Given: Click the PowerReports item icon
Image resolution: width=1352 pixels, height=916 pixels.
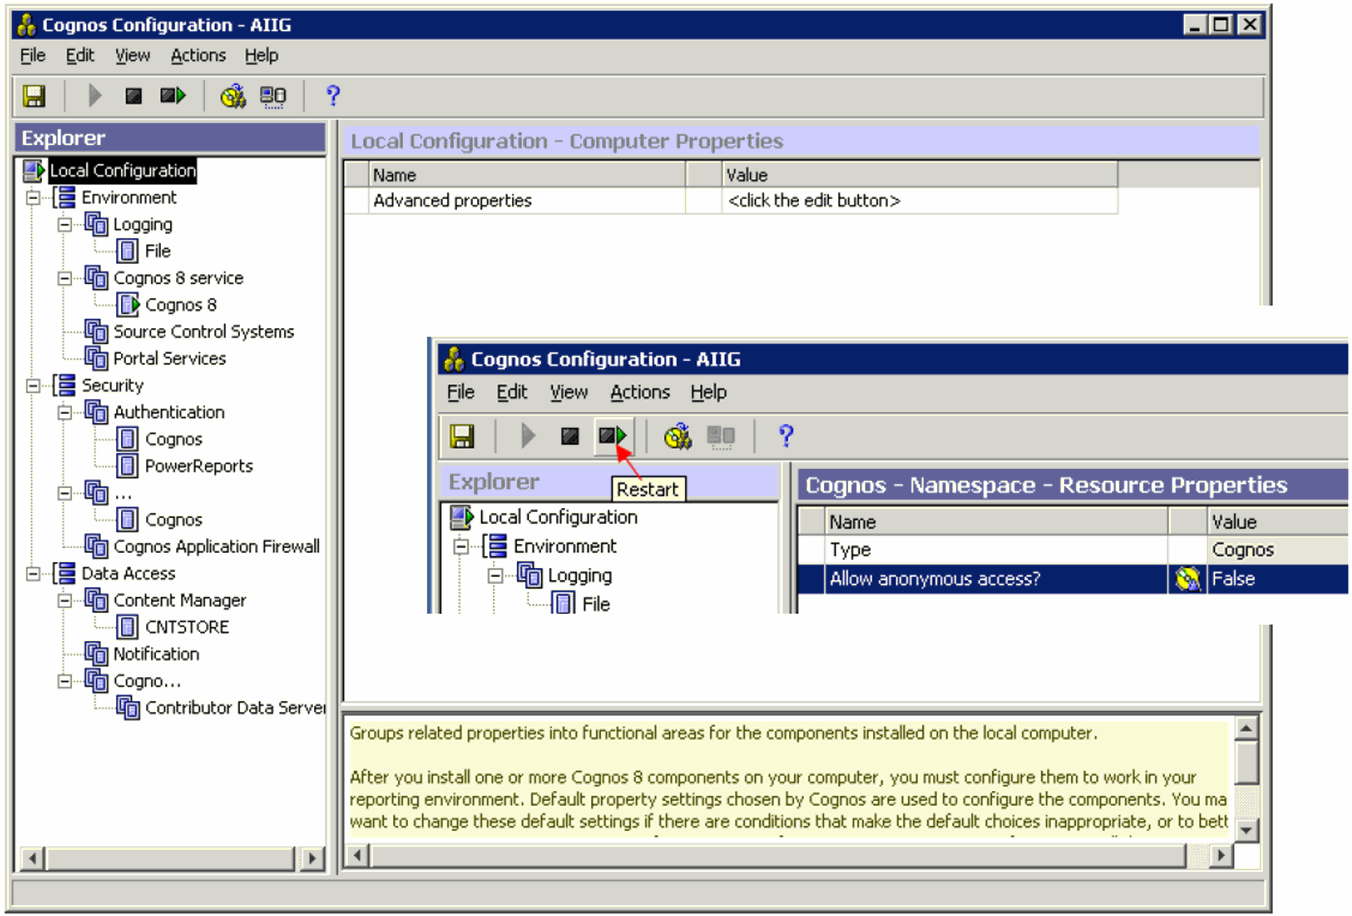Looking at the screenshot, I should coord(128,466).
